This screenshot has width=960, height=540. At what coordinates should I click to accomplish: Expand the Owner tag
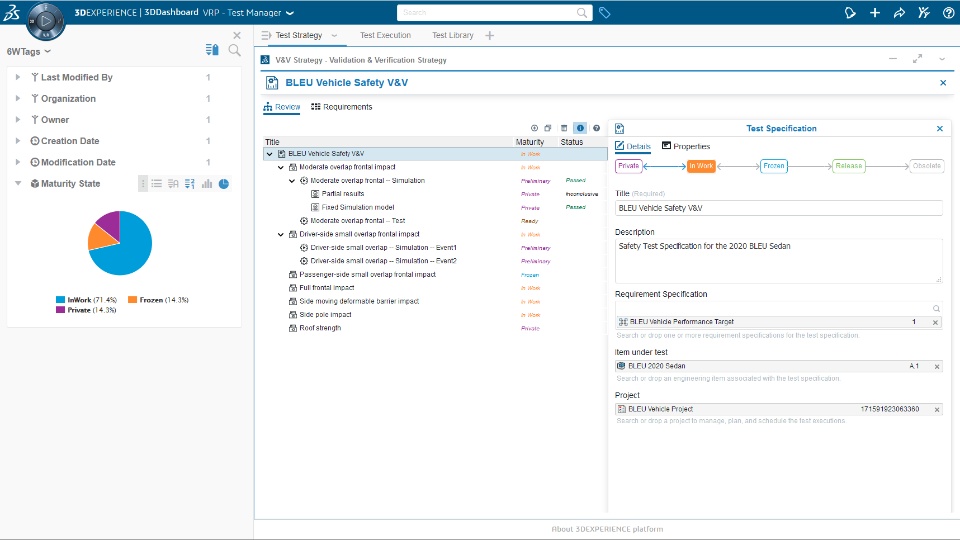click(18, 119)
